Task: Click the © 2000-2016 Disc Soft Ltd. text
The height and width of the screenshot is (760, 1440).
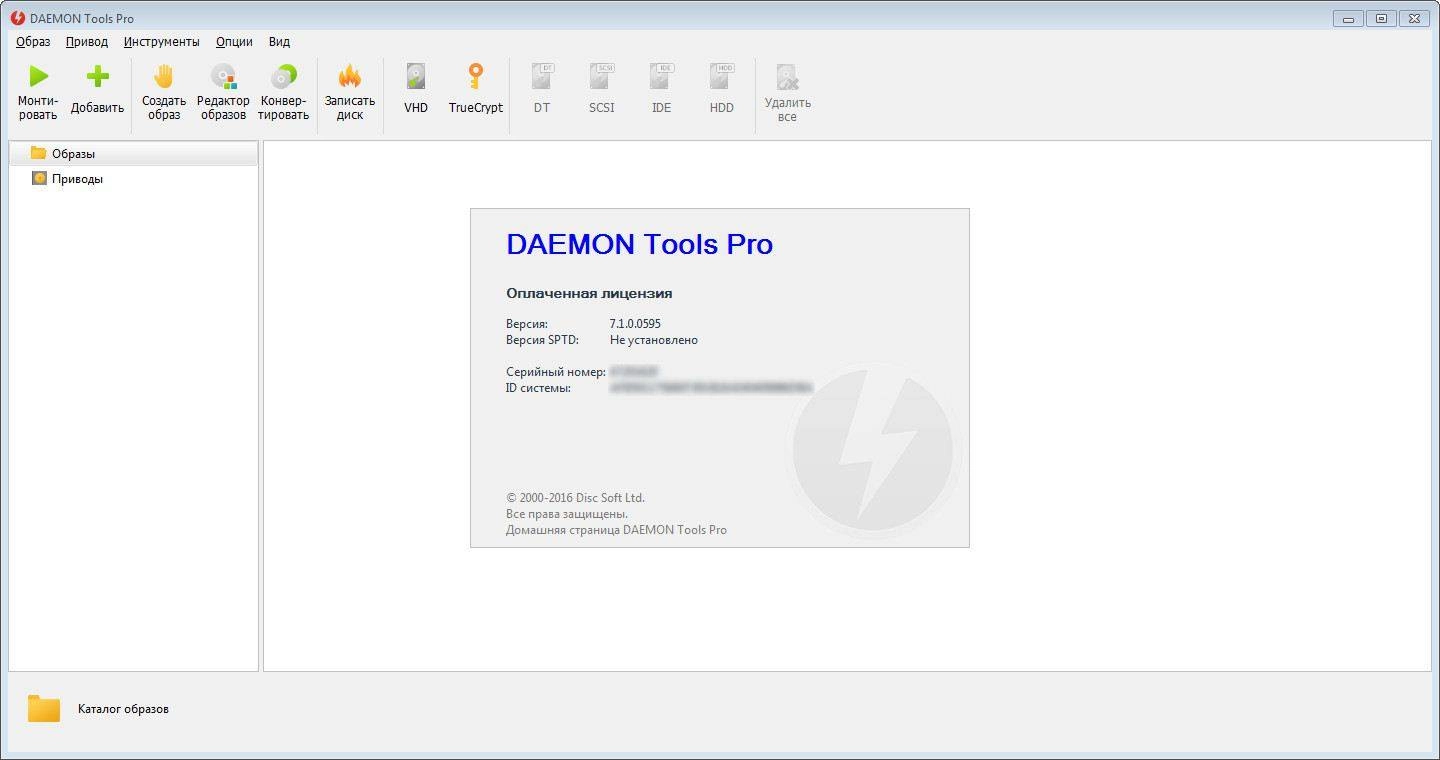Action: pos(575,498)
